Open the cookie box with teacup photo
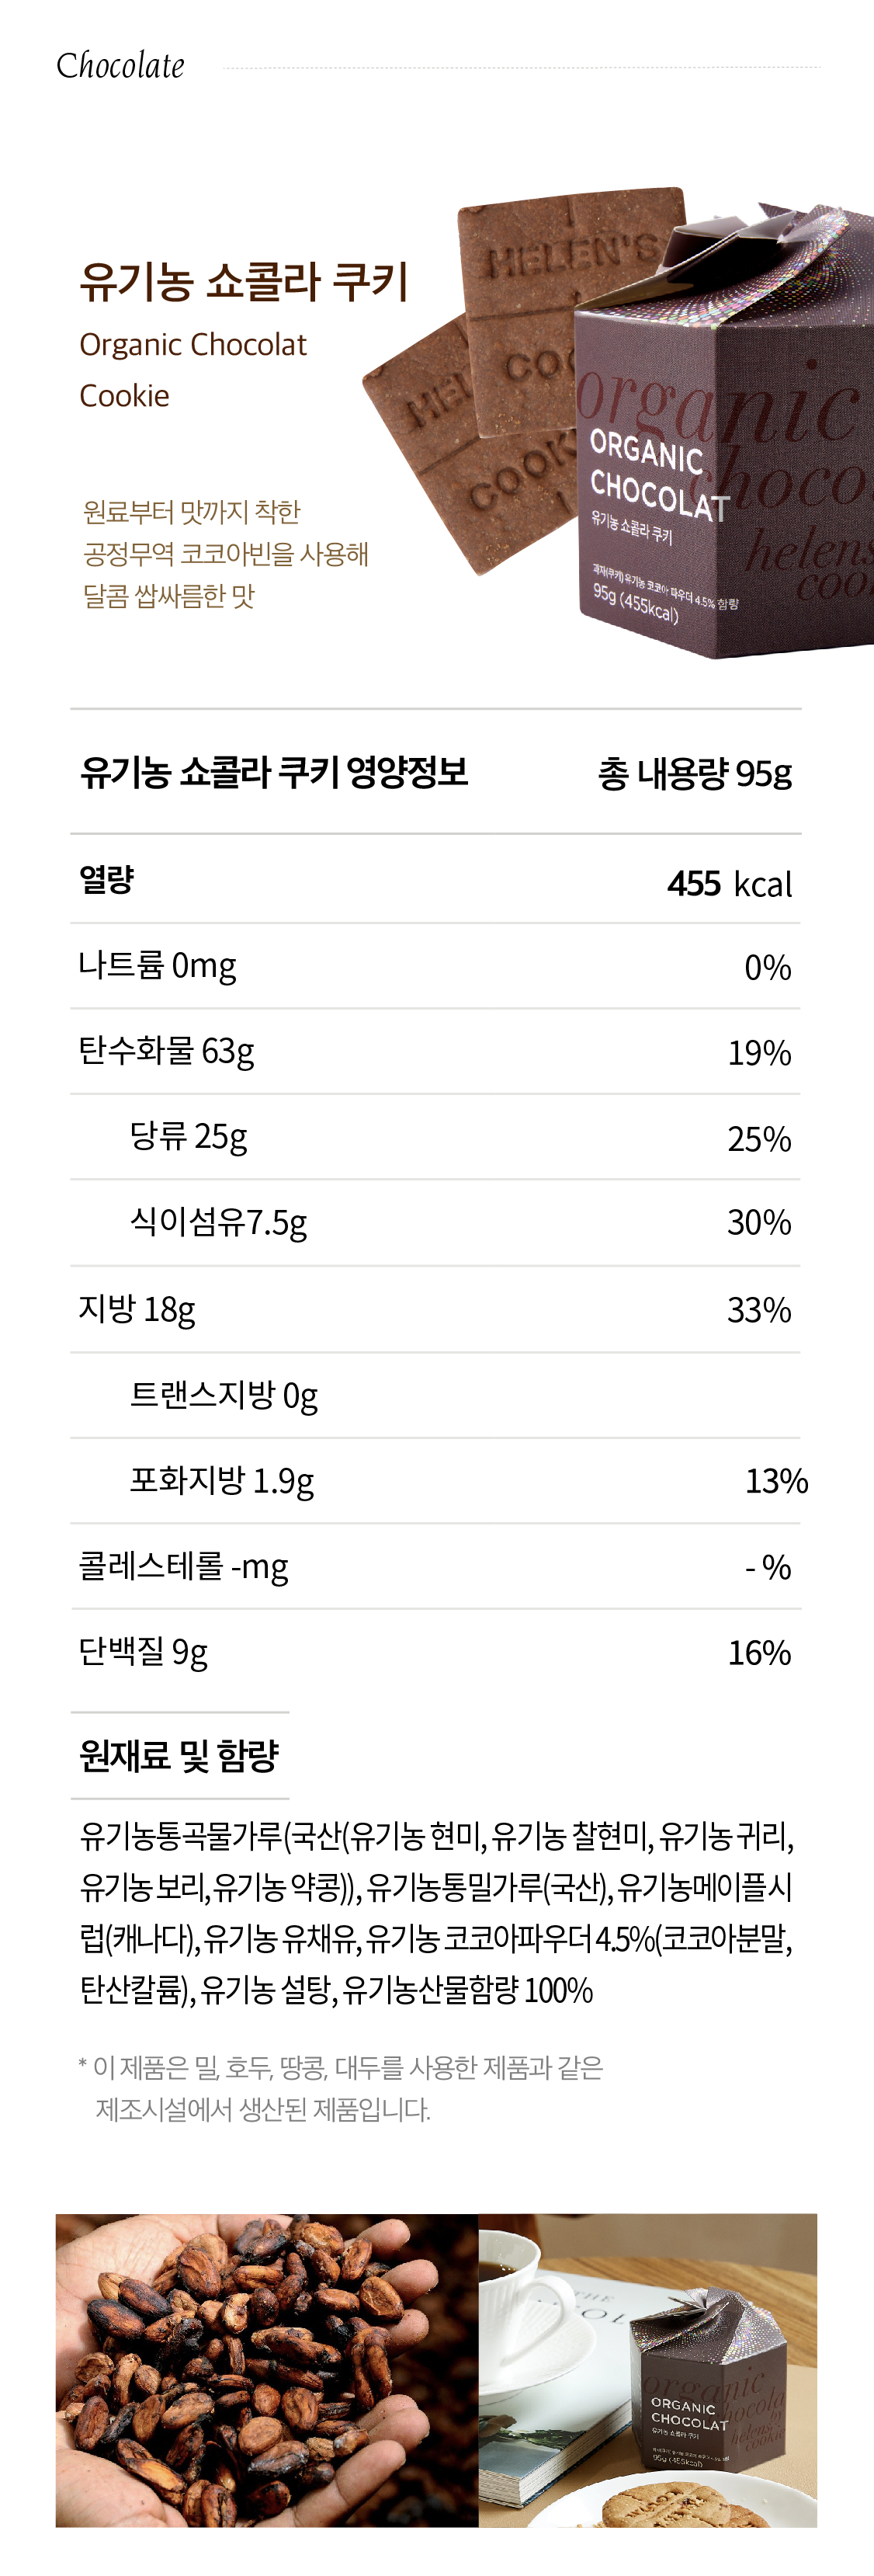This screenshot has height=2576, width=874. [648, 2370]
